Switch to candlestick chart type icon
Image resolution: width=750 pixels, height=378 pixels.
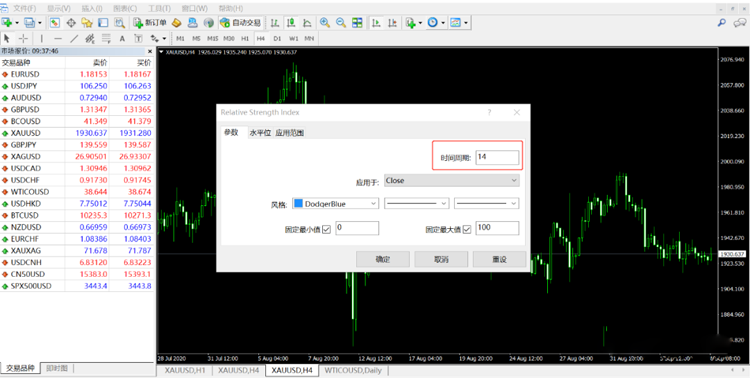(x=291, y=22)
